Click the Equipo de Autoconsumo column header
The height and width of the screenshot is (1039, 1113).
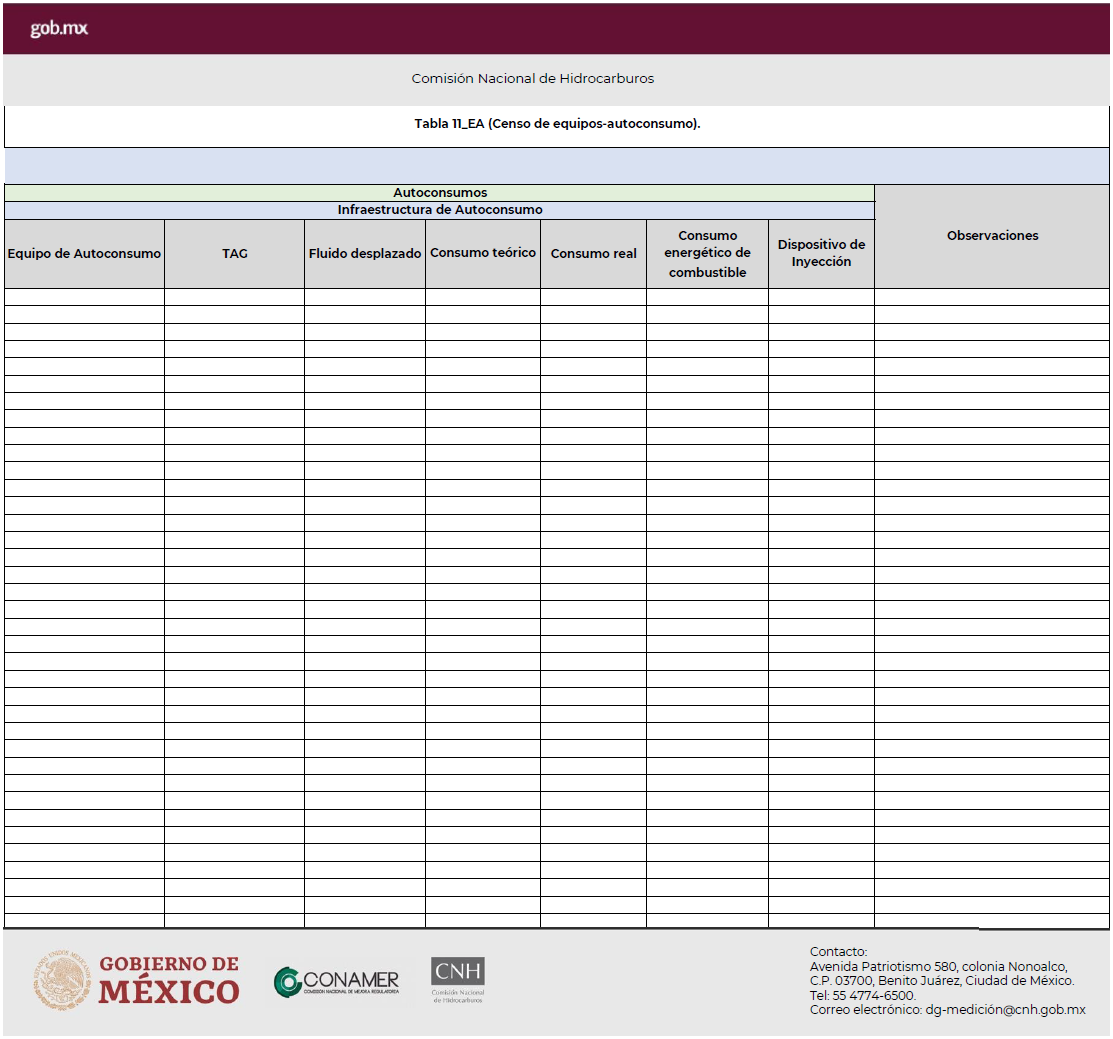[84, 254]
